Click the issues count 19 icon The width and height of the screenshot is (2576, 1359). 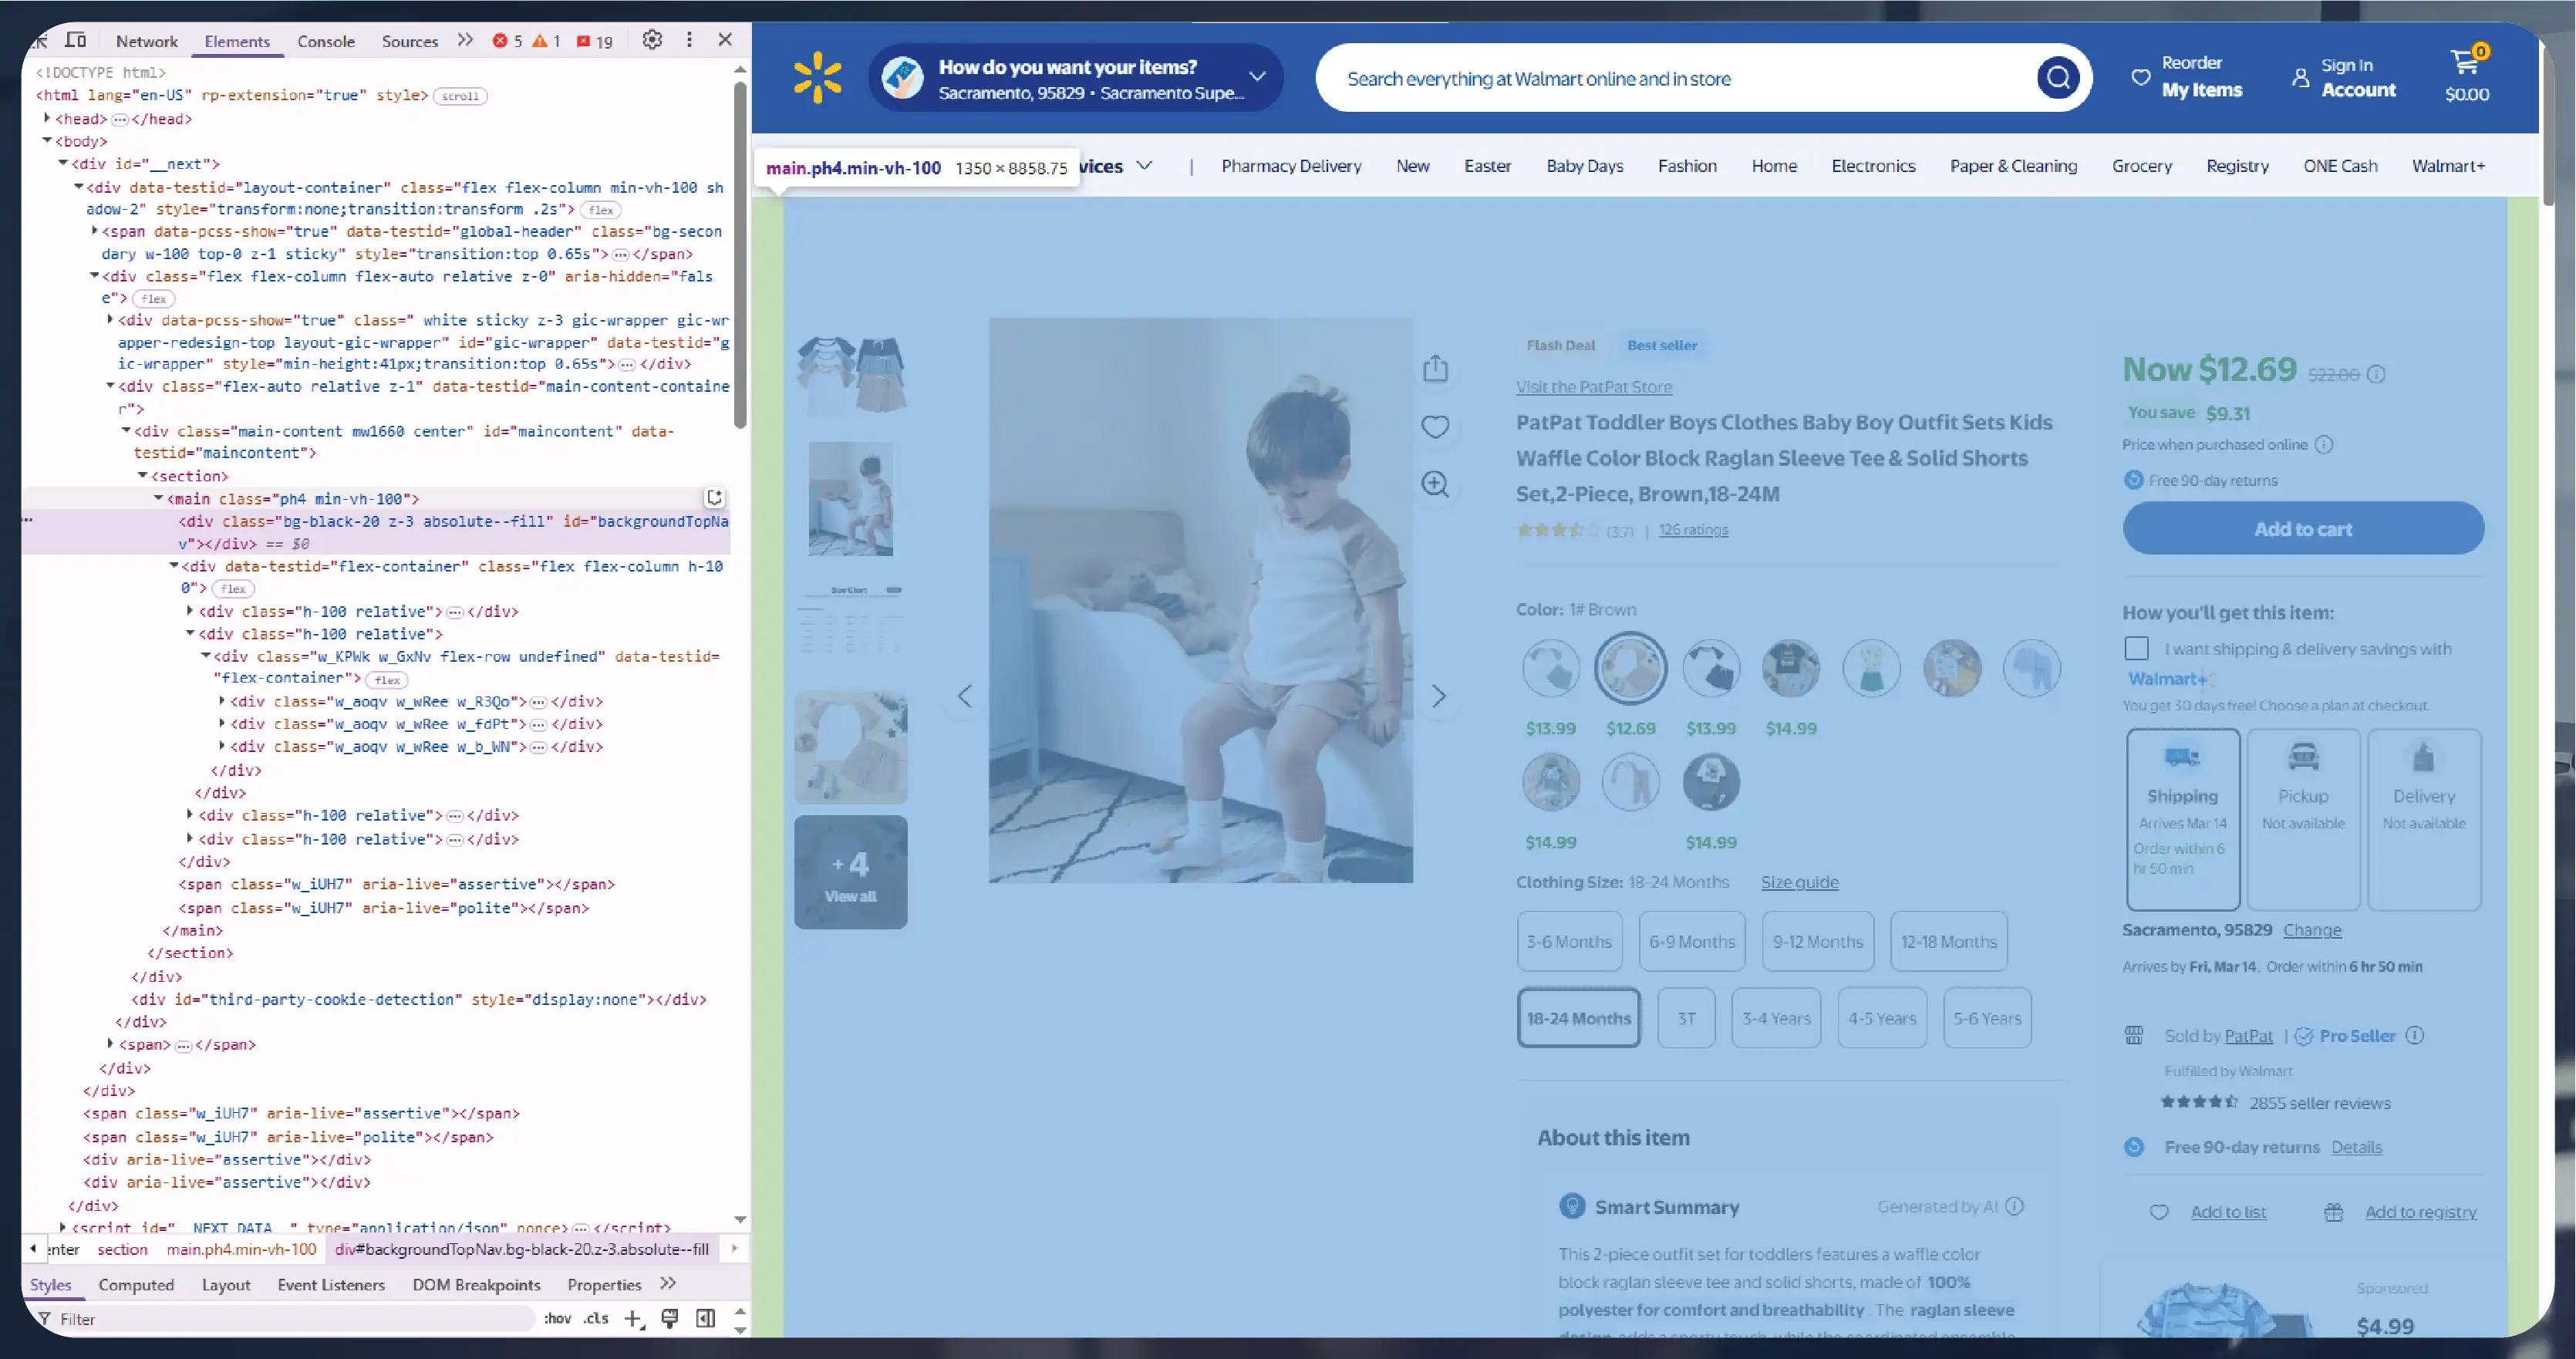tap(583, 42)
